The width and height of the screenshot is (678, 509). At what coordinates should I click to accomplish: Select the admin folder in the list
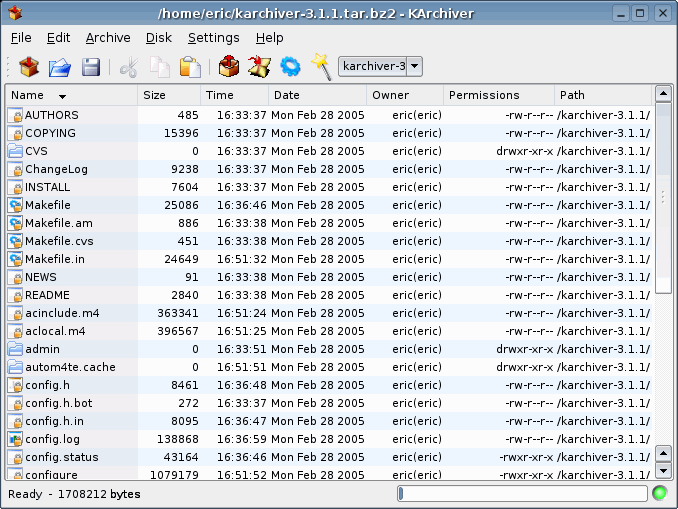[42, 349]
